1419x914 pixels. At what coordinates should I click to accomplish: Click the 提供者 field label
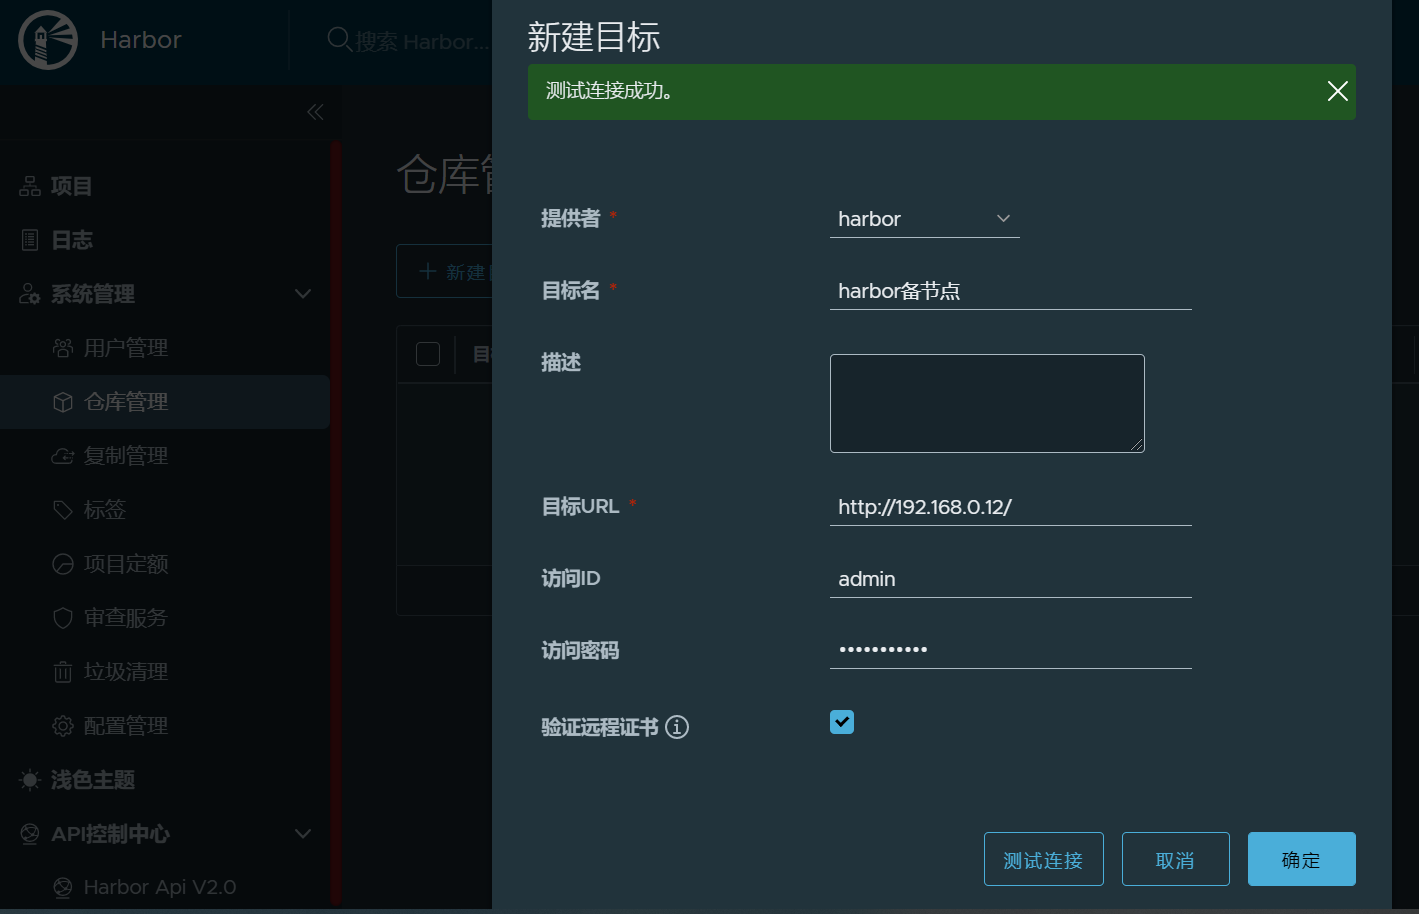click(571, 218)
